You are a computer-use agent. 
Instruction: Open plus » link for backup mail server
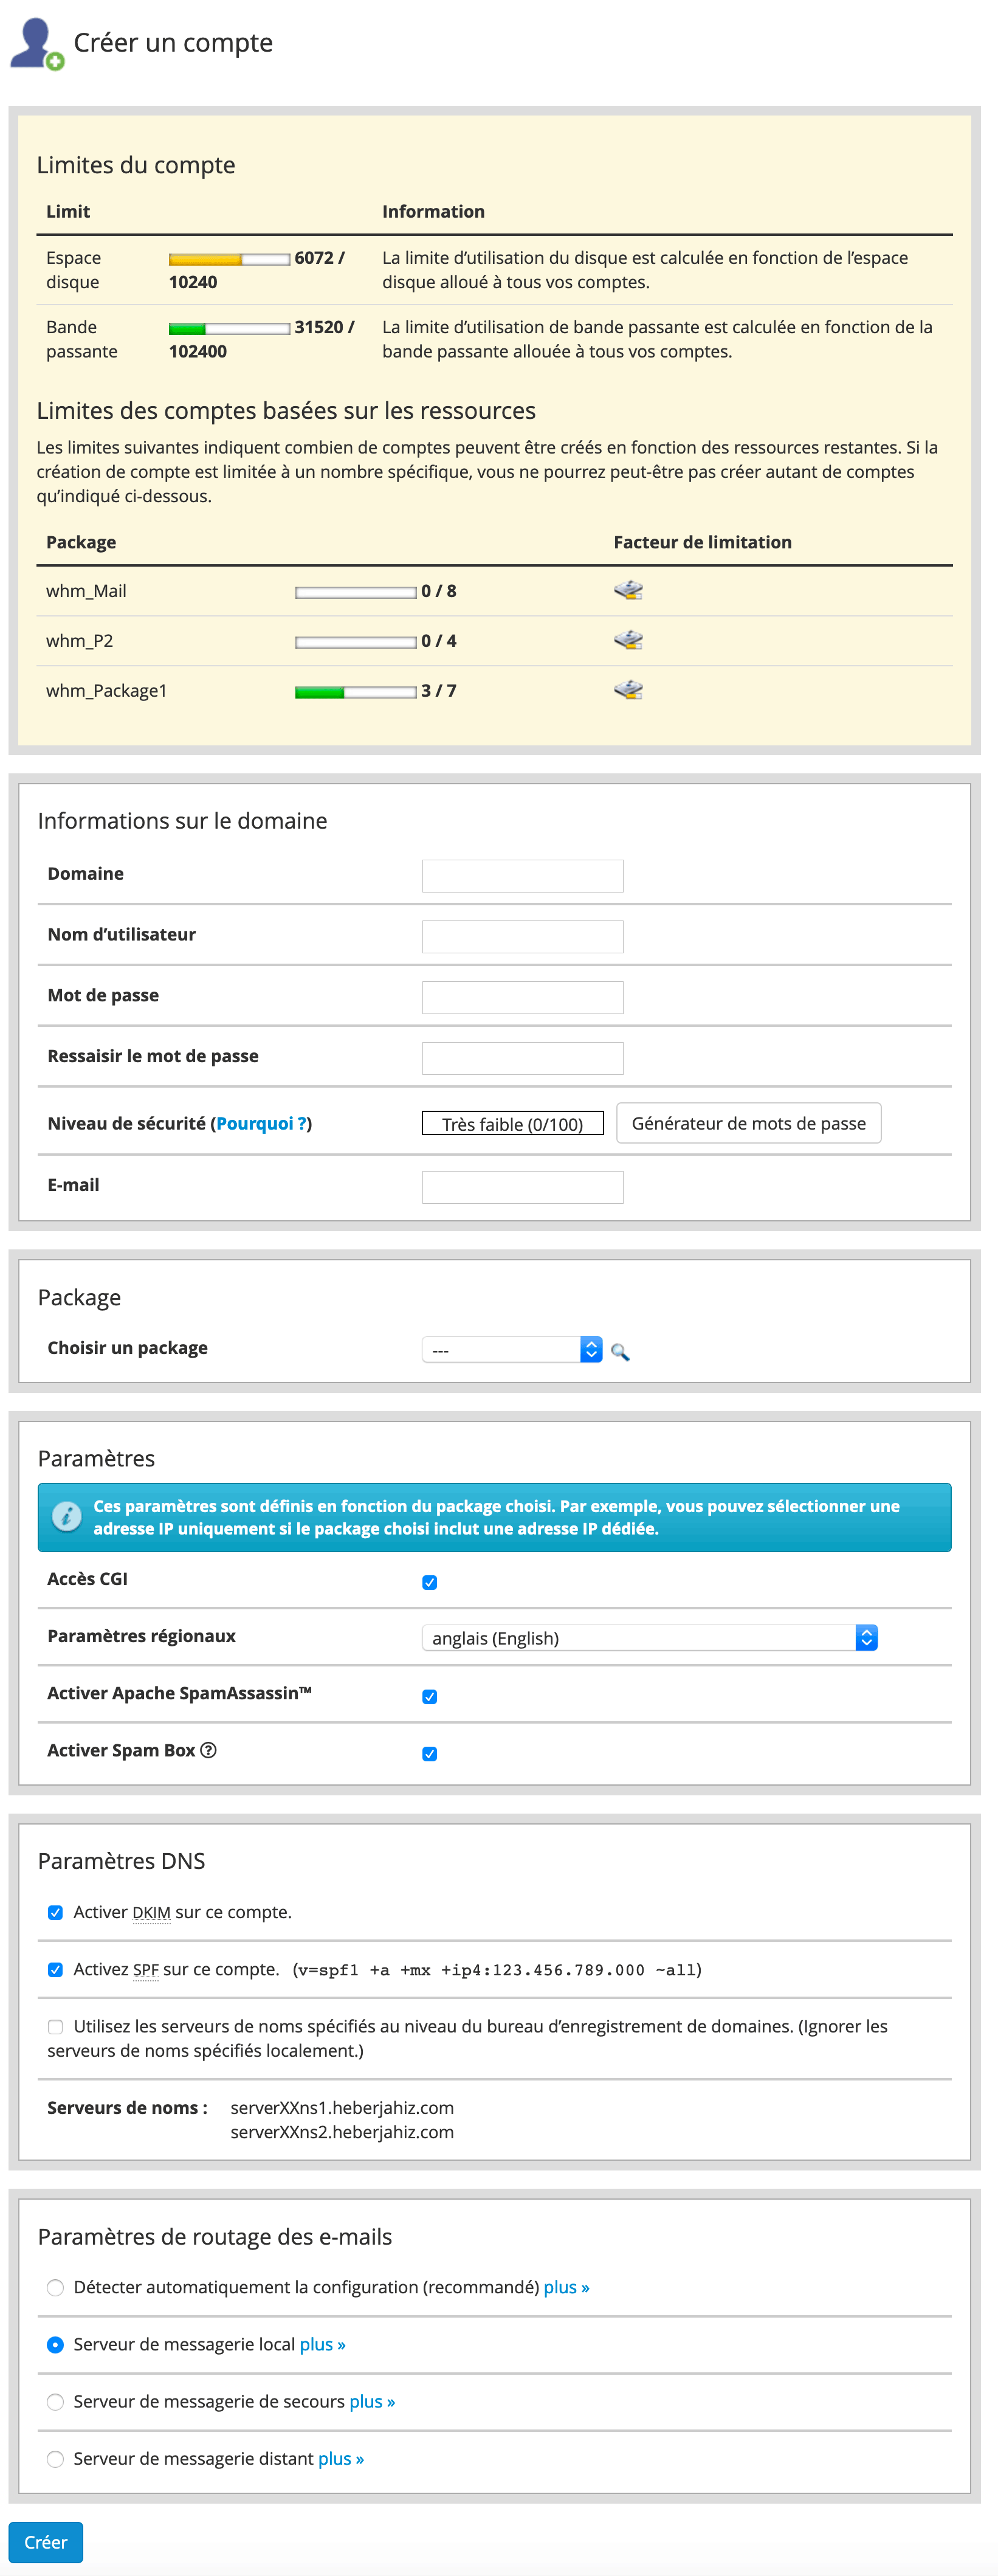372,2401
